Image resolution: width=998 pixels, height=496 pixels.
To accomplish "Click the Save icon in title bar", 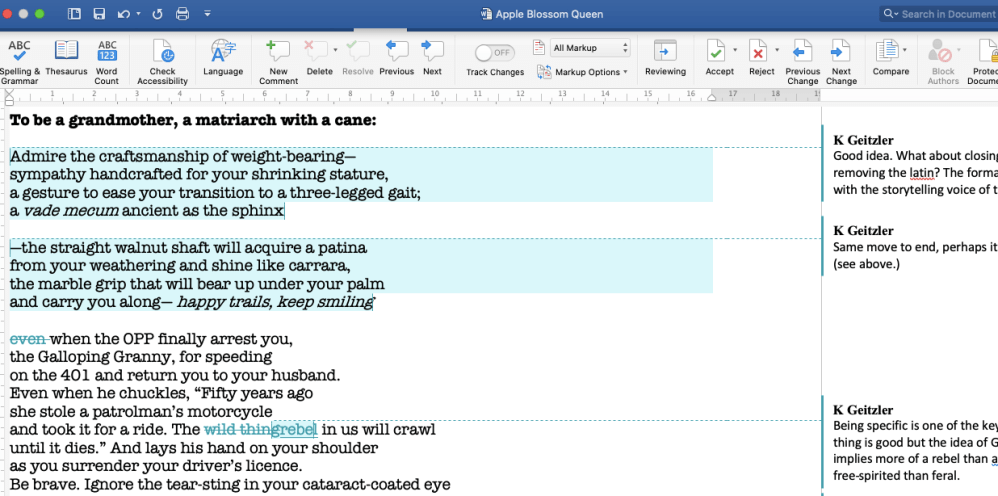I will coord(99,14).
